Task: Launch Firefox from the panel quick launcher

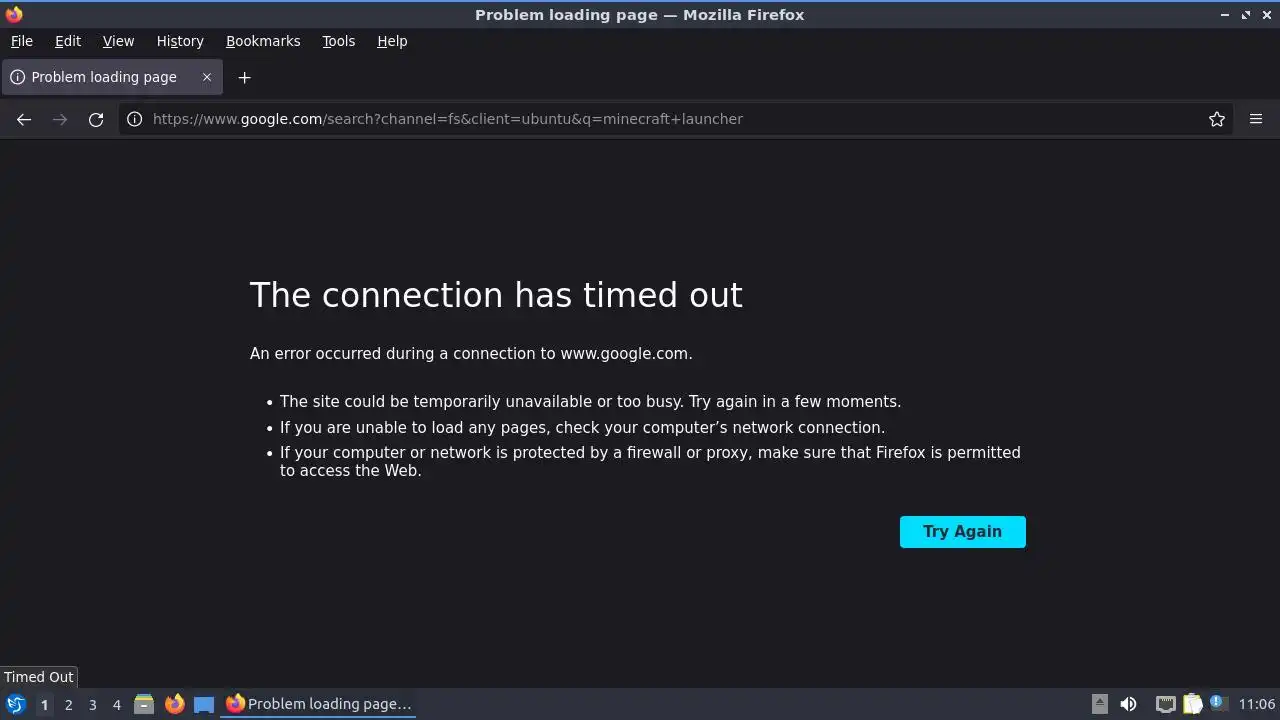Action: [x=174, y=704]
